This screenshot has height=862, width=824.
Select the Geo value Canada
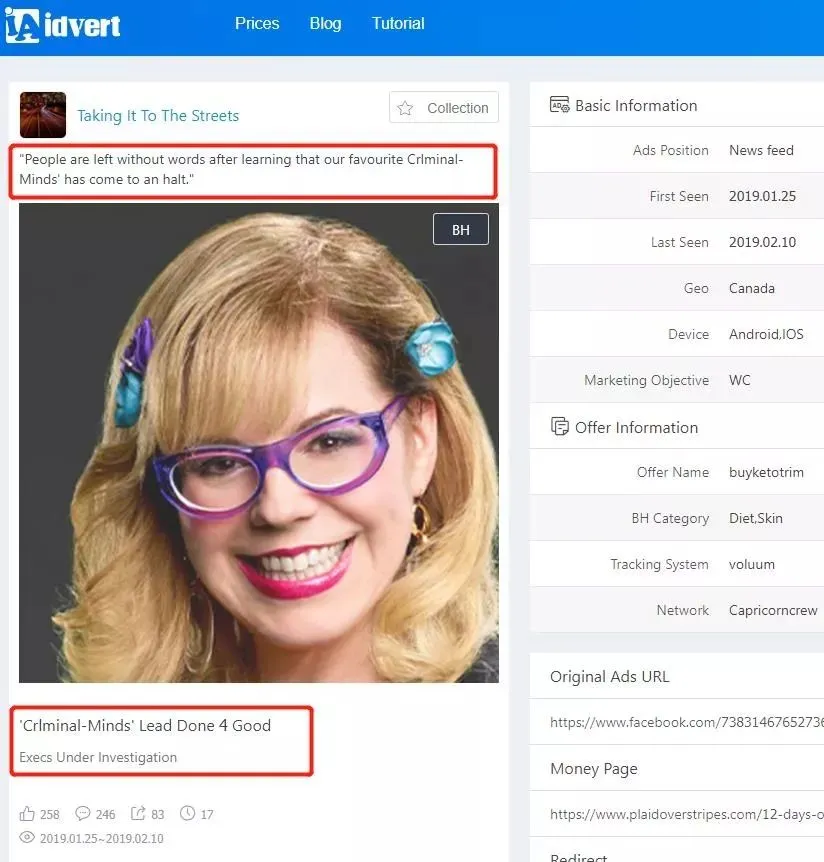point(751,289)
